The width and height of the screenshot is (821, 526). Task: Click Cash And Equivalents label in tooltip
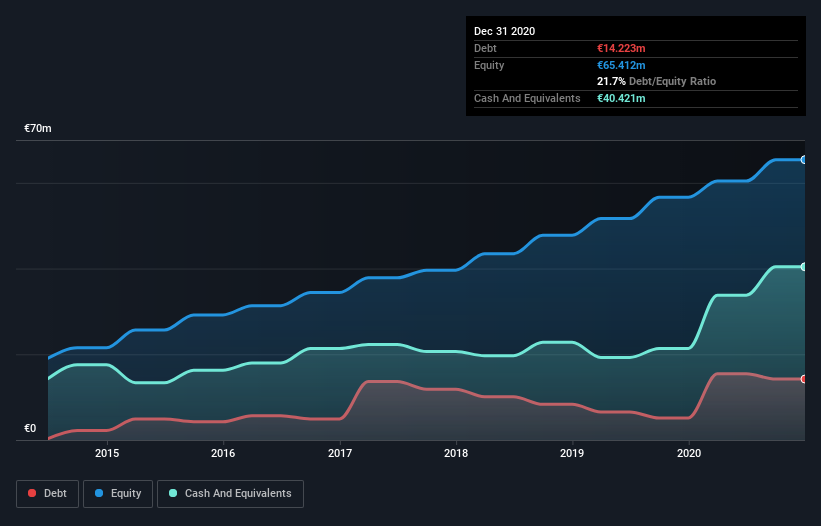click(x=527, y=98)
